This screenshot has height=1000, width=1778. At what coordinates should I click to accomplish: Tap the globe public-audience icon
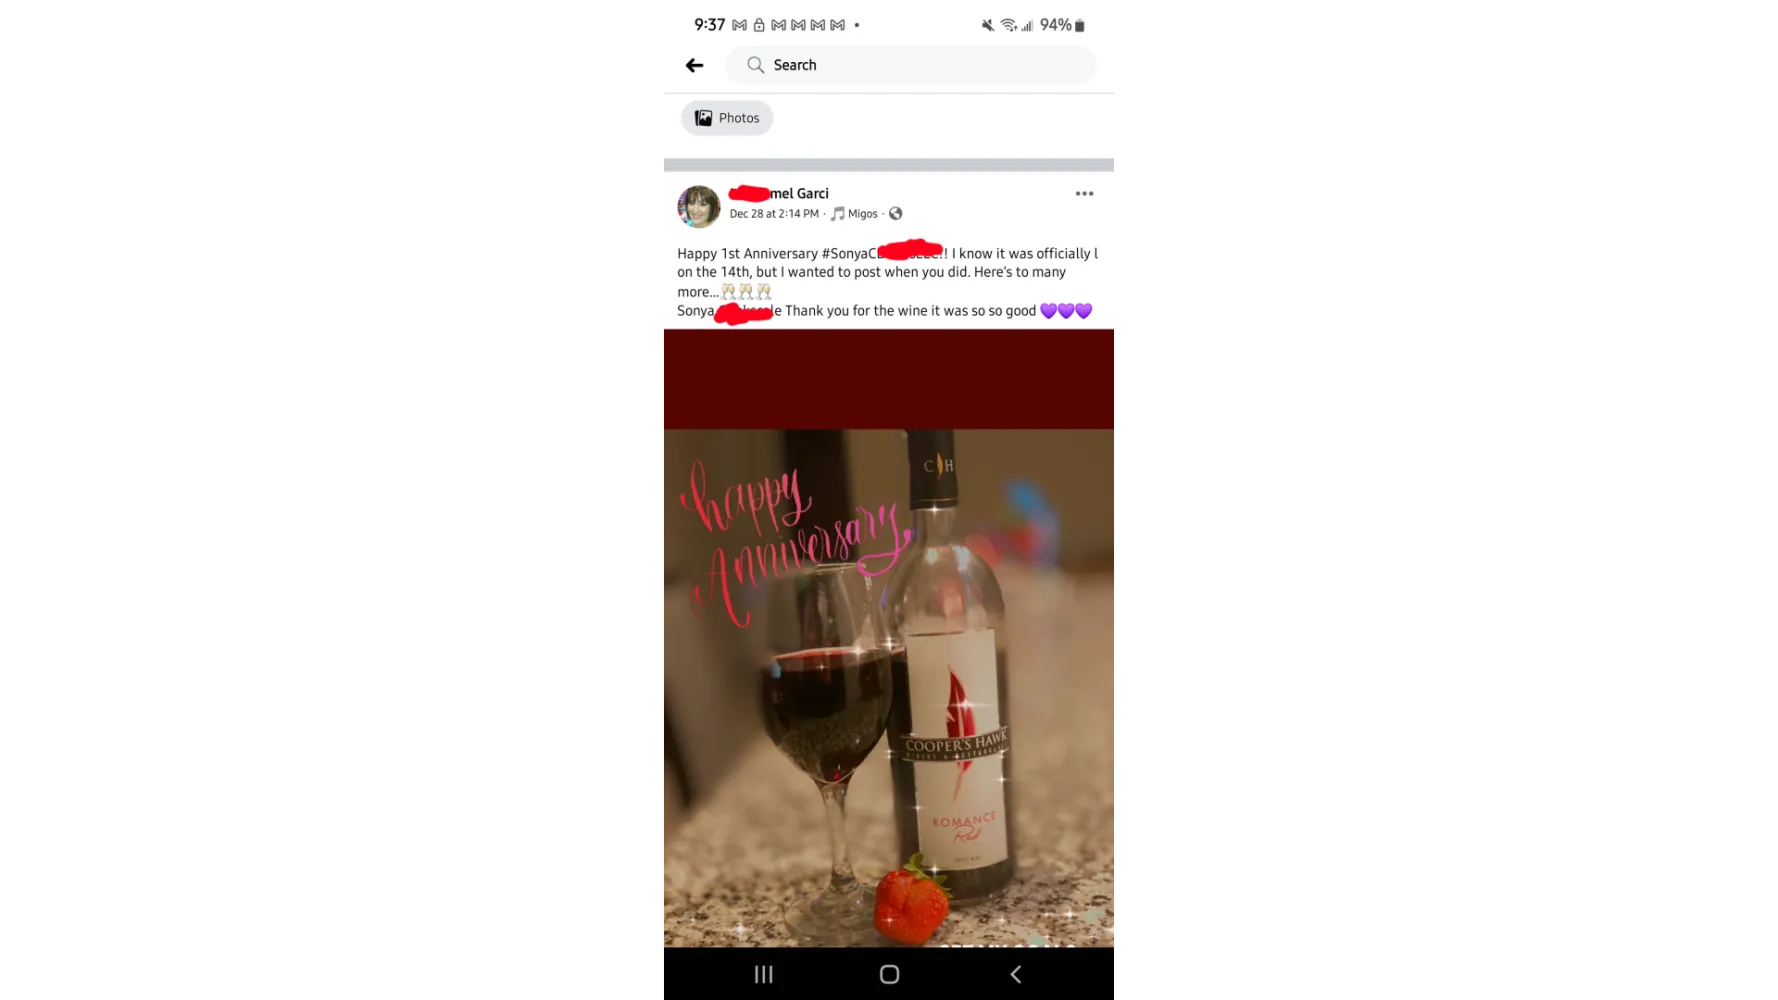pyautogui.click(x=896, y=214)
